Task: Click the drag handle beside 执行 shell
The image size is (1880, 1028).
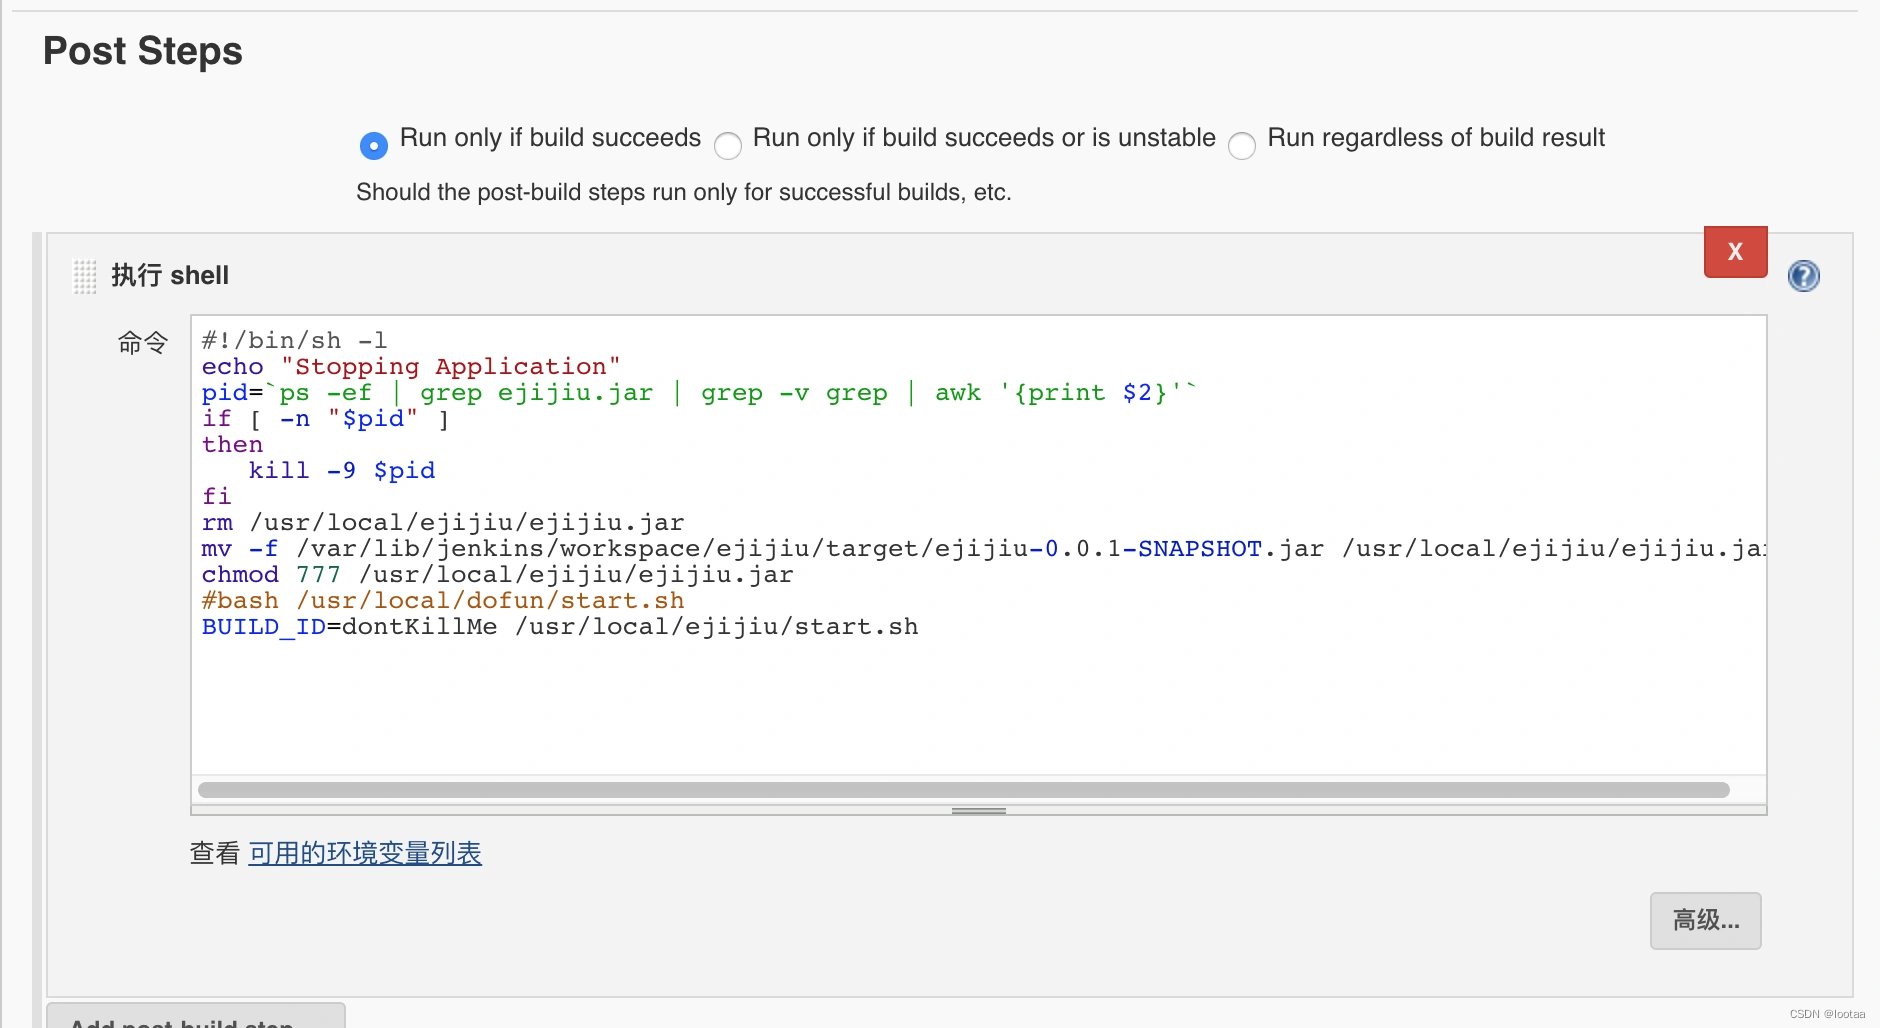Action: 85,277
